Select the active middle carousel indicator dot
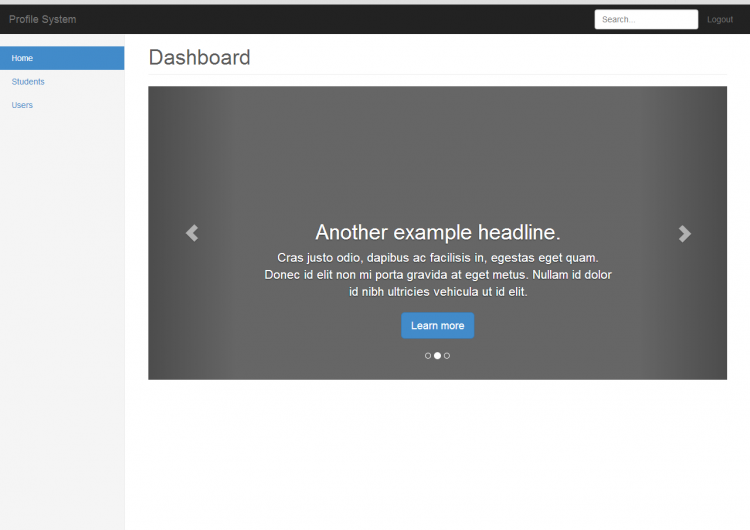This screenshot has width=750, height=530. 437,355
